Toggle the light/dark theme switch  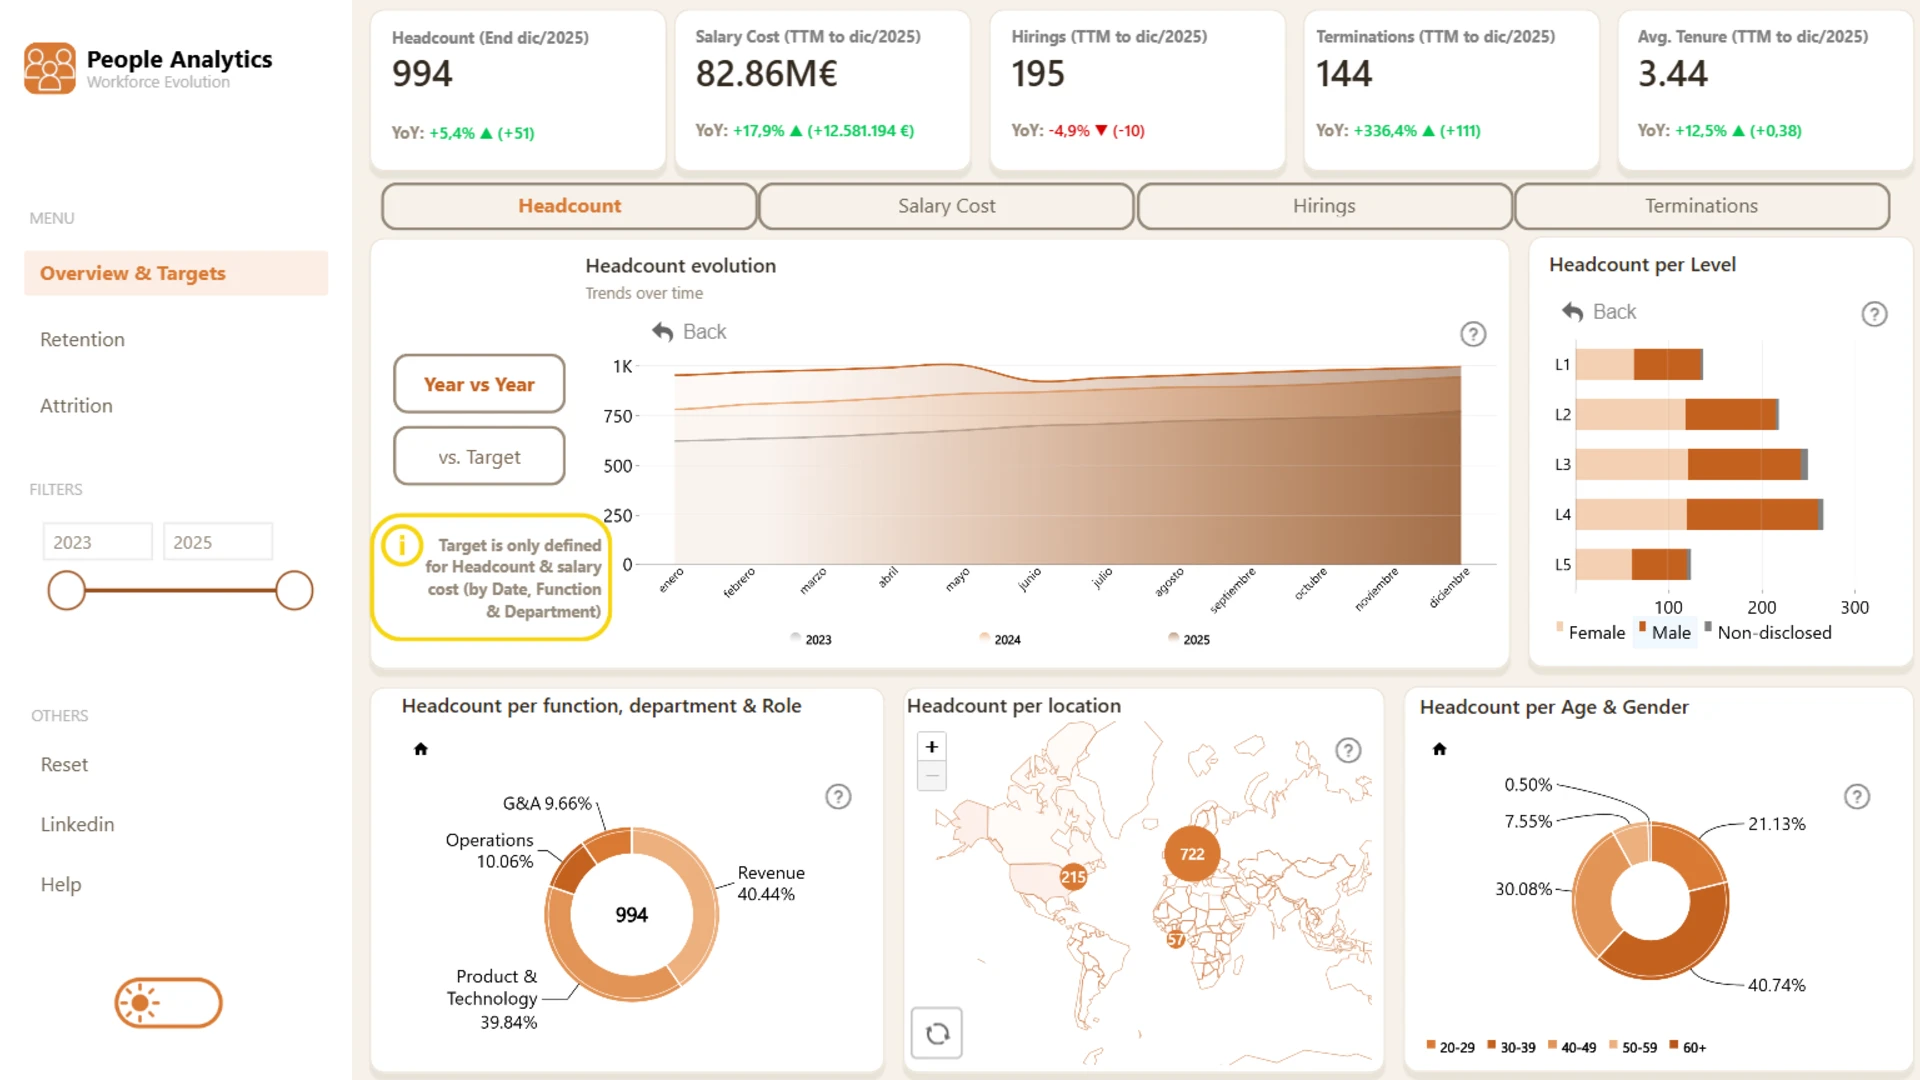pyautogui.click(x=168, y=1003)
